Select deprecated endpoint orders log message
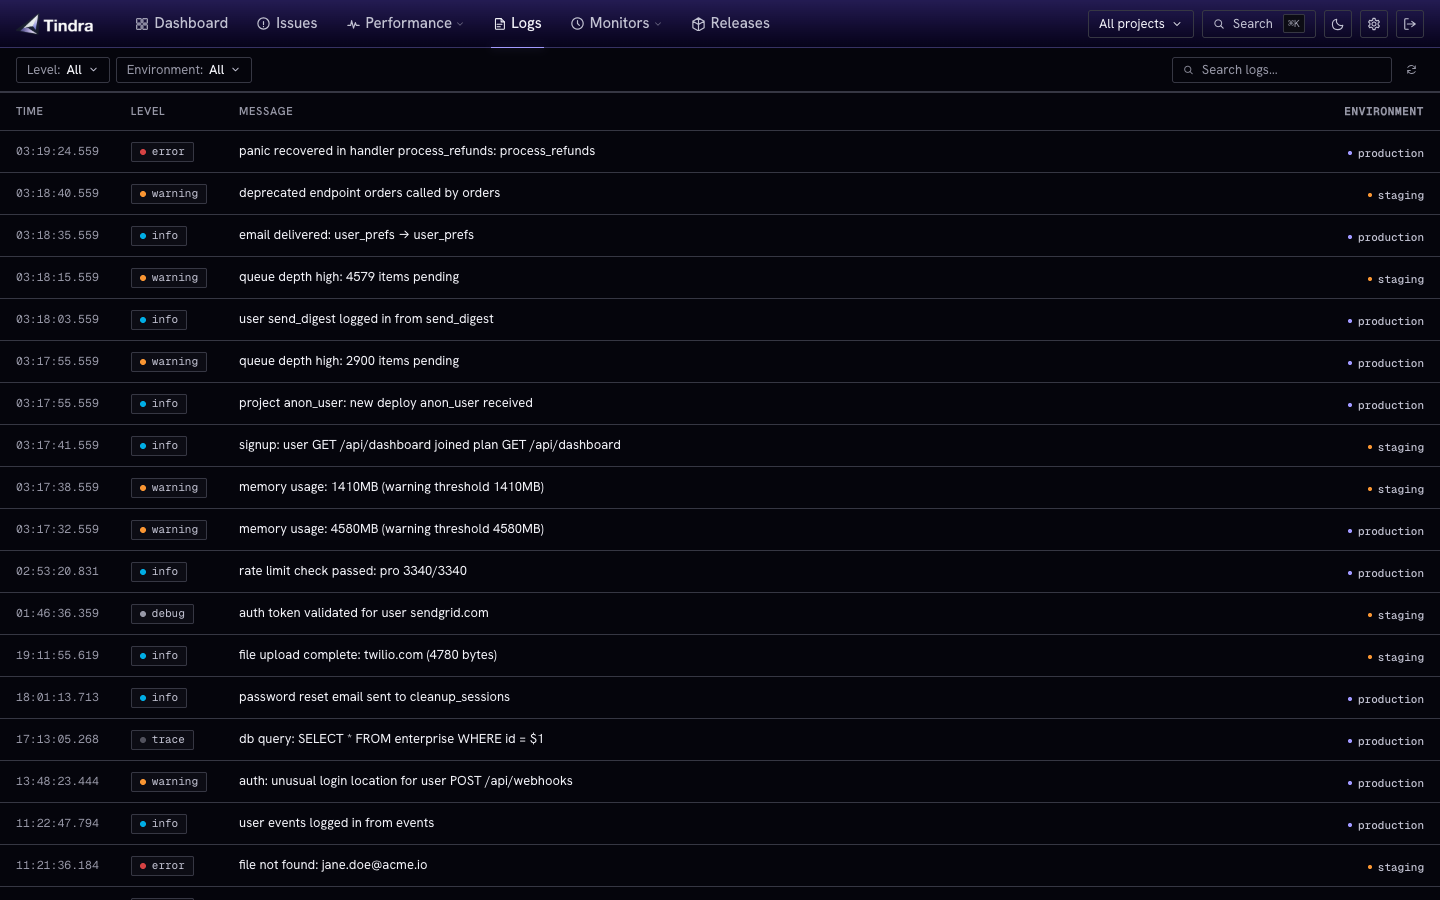This screenshot has height=900, width=1440. pos(369,193)
